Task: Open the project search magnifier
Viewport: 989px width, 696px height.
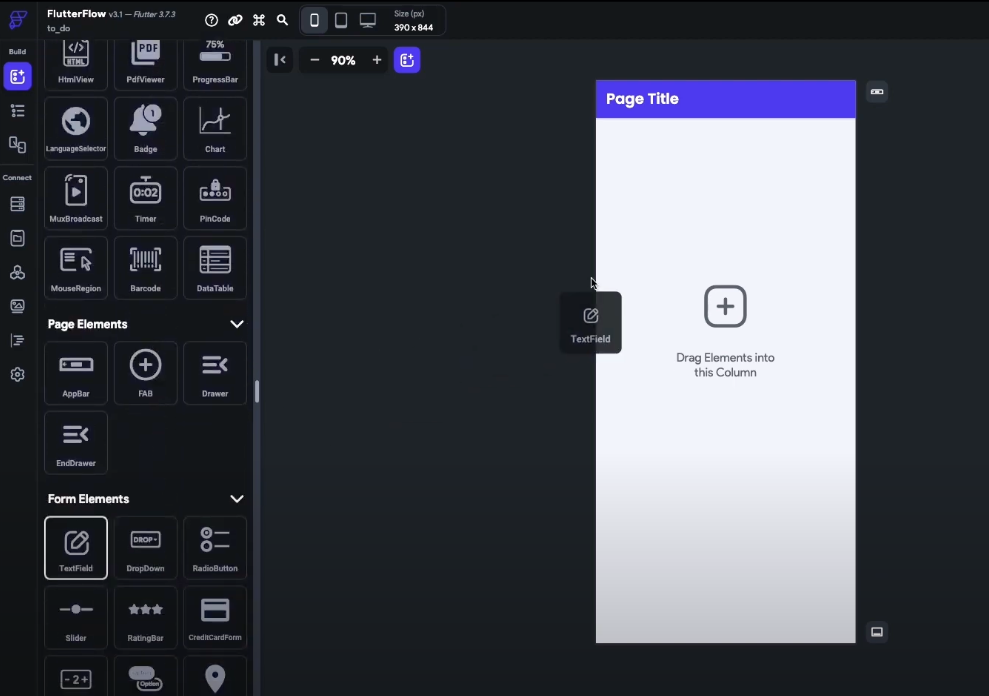Action: (x=283, y=20)
